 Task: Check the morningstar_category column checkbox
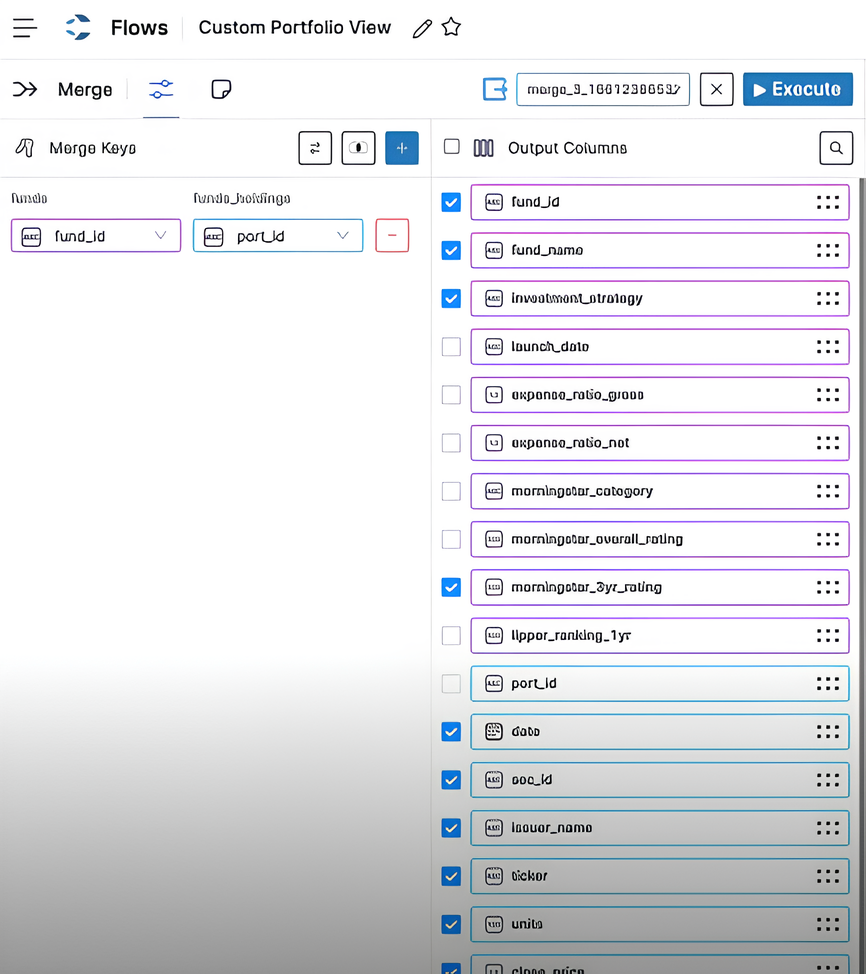coord(451,491)
